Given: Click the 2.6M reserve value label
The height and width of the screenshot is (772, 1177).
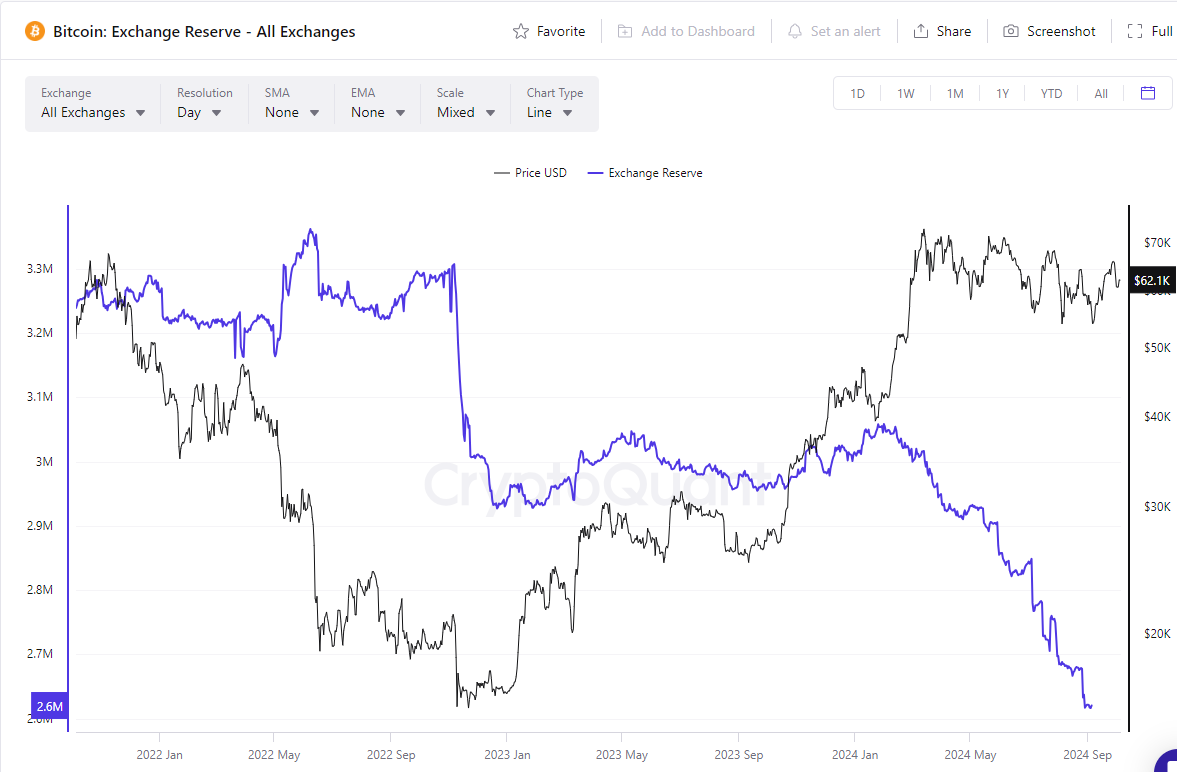Looking at the screenshot, I should (50, 707).
